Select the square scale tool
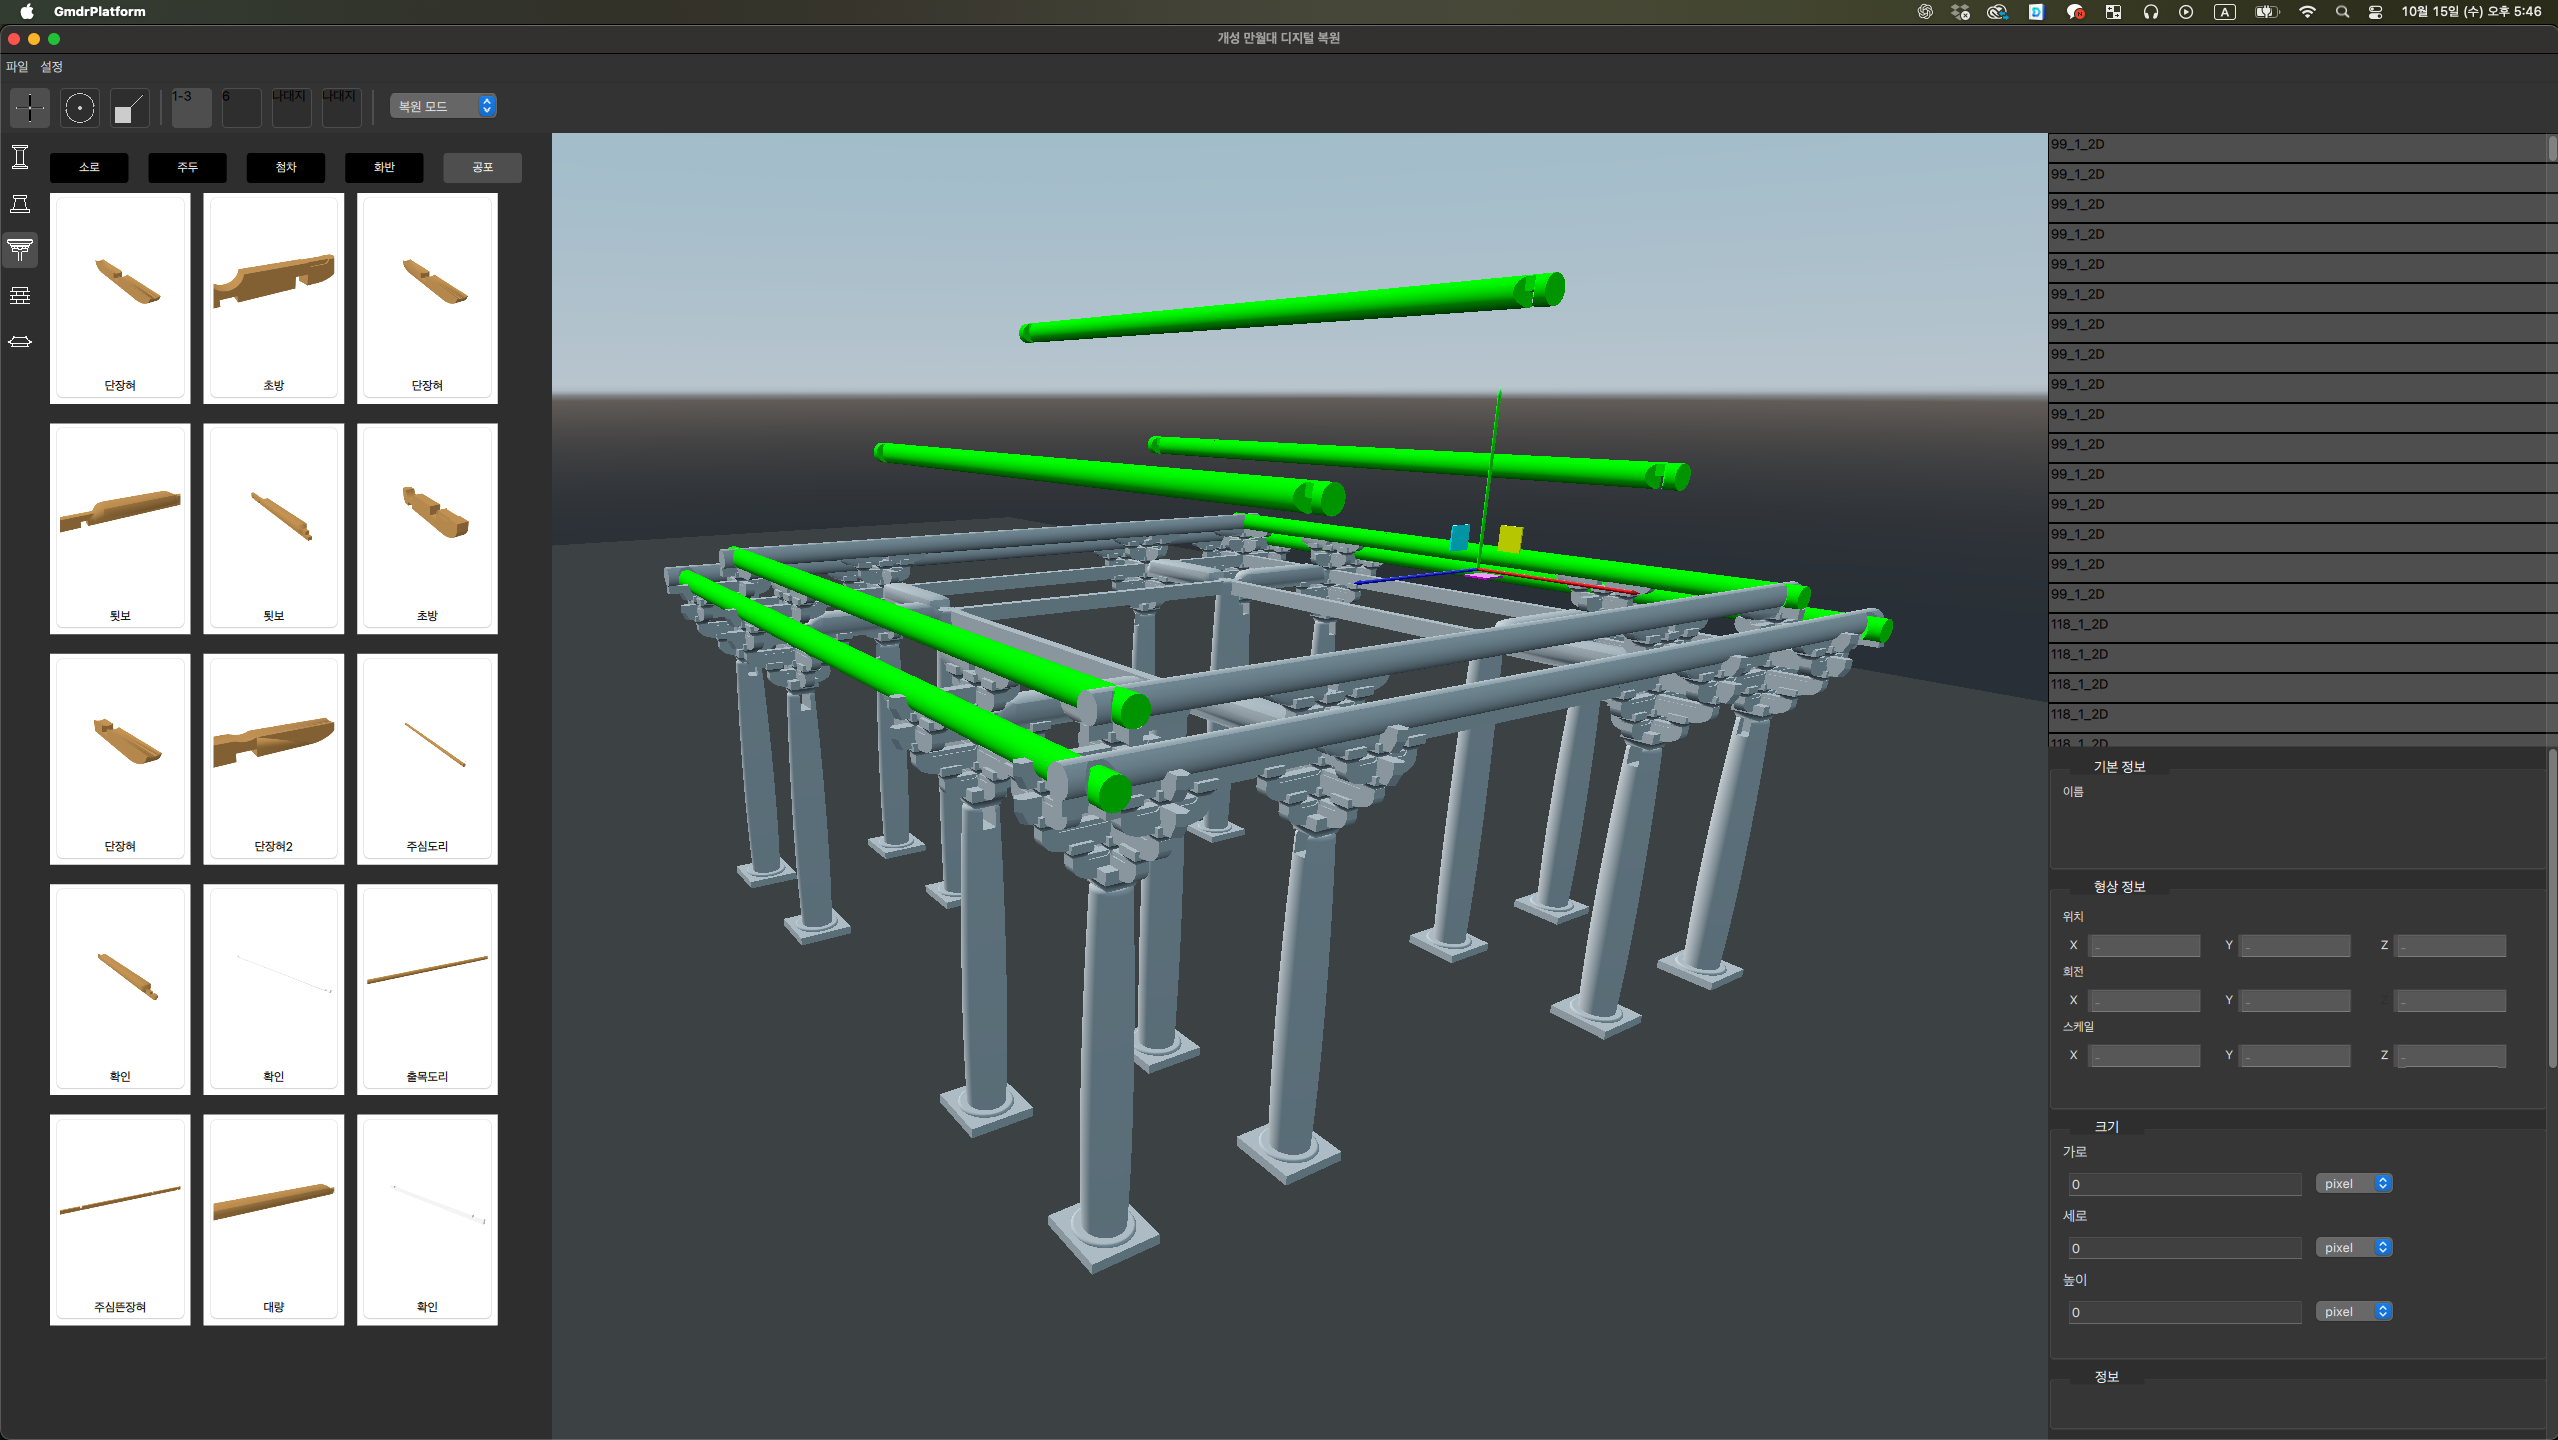The height and width of the screenshot is (1440, 2558). (x=129, y=107)
